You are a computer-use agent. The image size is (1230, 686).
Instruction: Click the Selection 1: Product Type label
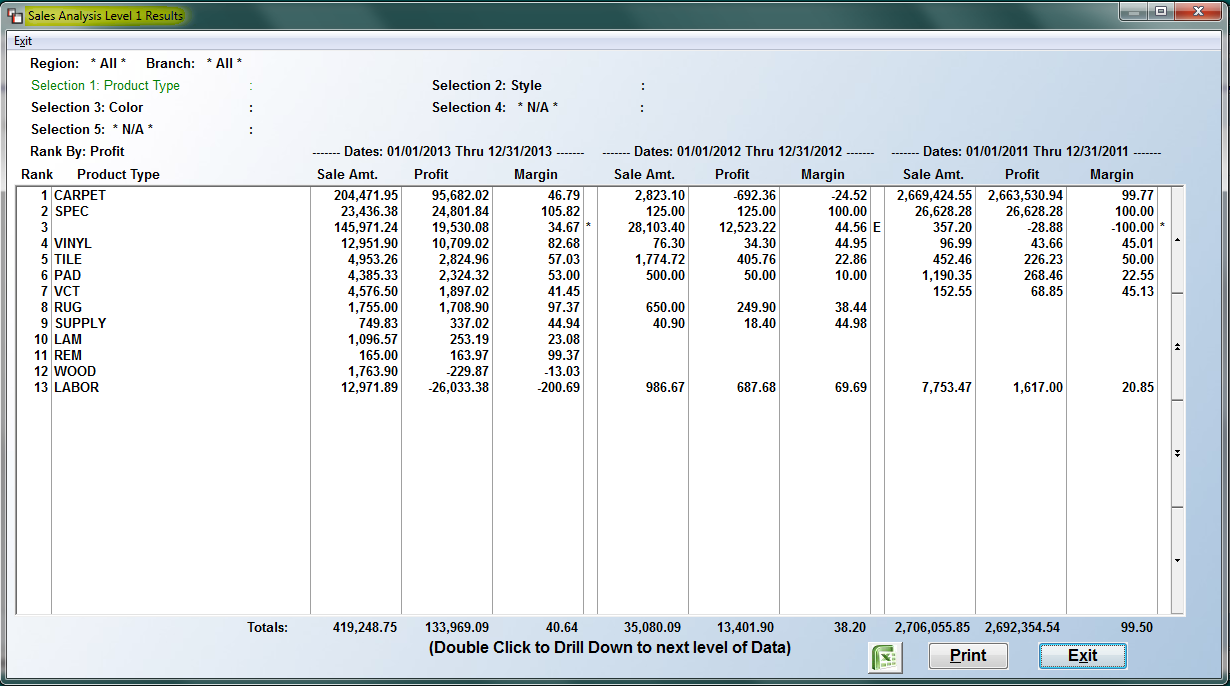pos(106,85)
